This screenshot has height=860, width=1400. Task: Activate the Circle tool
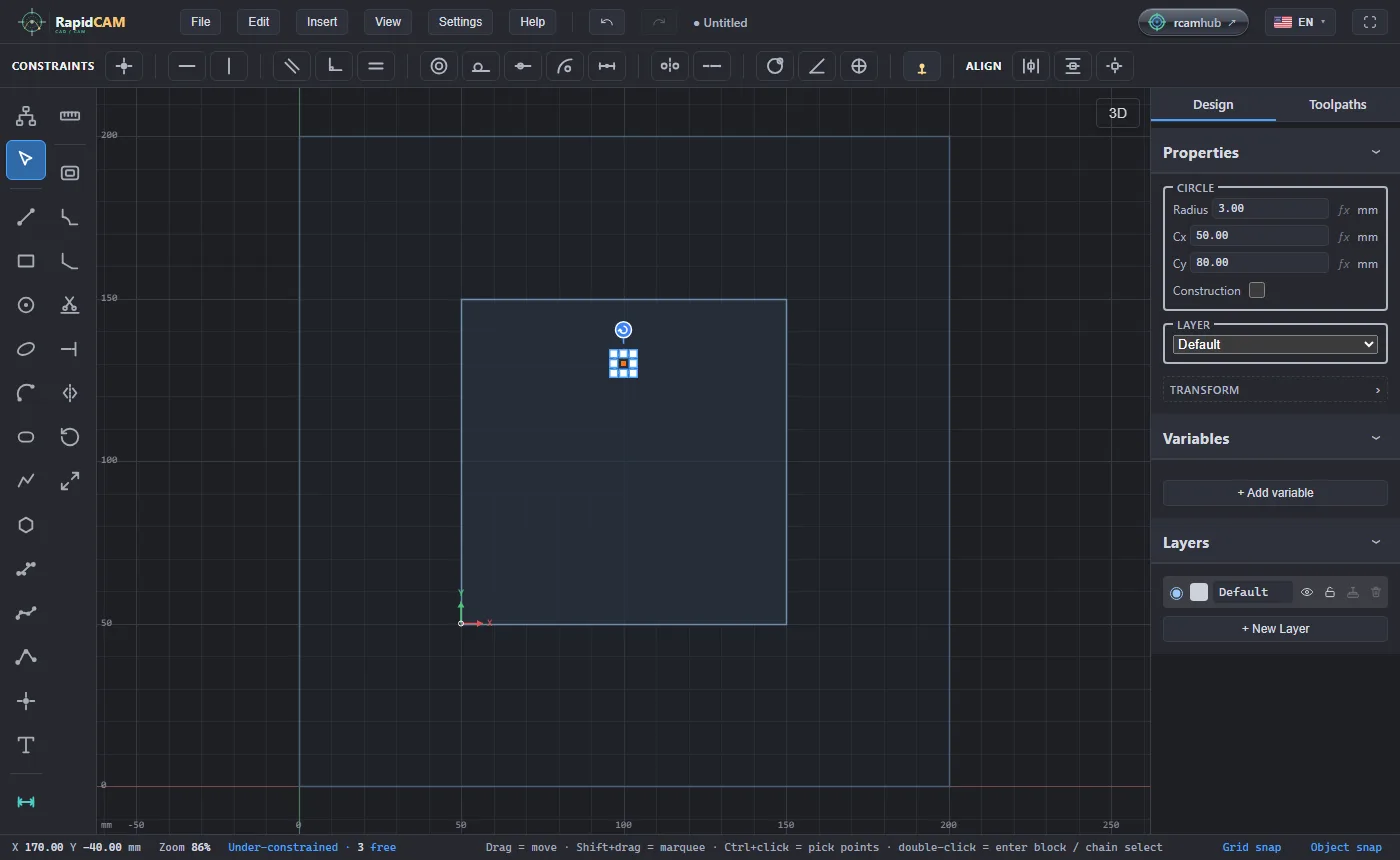pyautogui.click(x=26, y=305)
